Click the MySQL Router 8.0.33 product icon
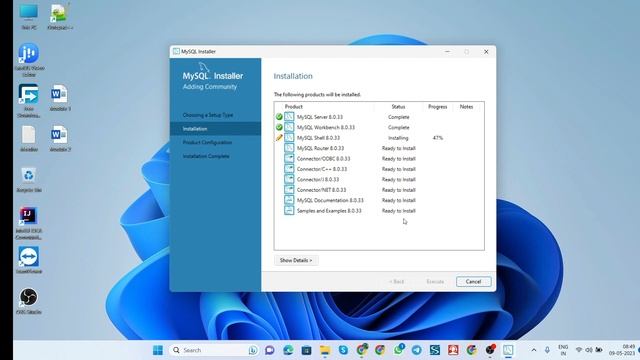 [289, 148]
